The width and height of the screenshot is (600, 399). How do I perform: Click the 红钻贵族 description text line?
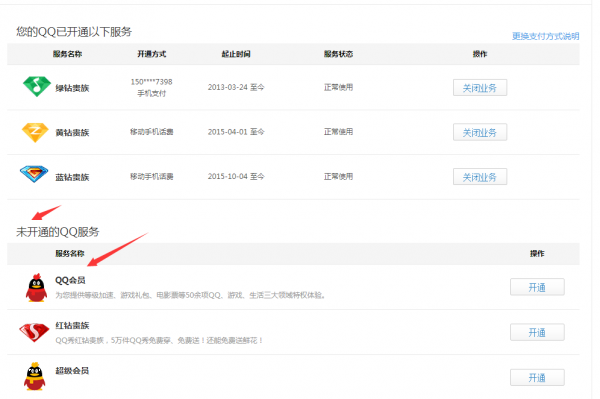point(159,340)
